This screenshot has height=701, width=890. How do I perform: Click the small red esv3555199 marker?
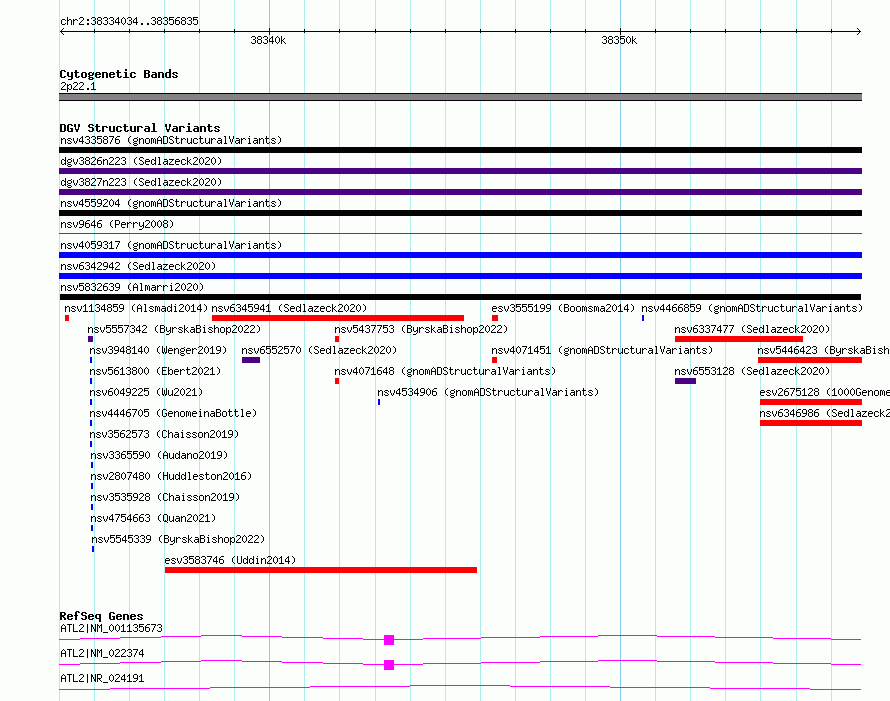495,318
